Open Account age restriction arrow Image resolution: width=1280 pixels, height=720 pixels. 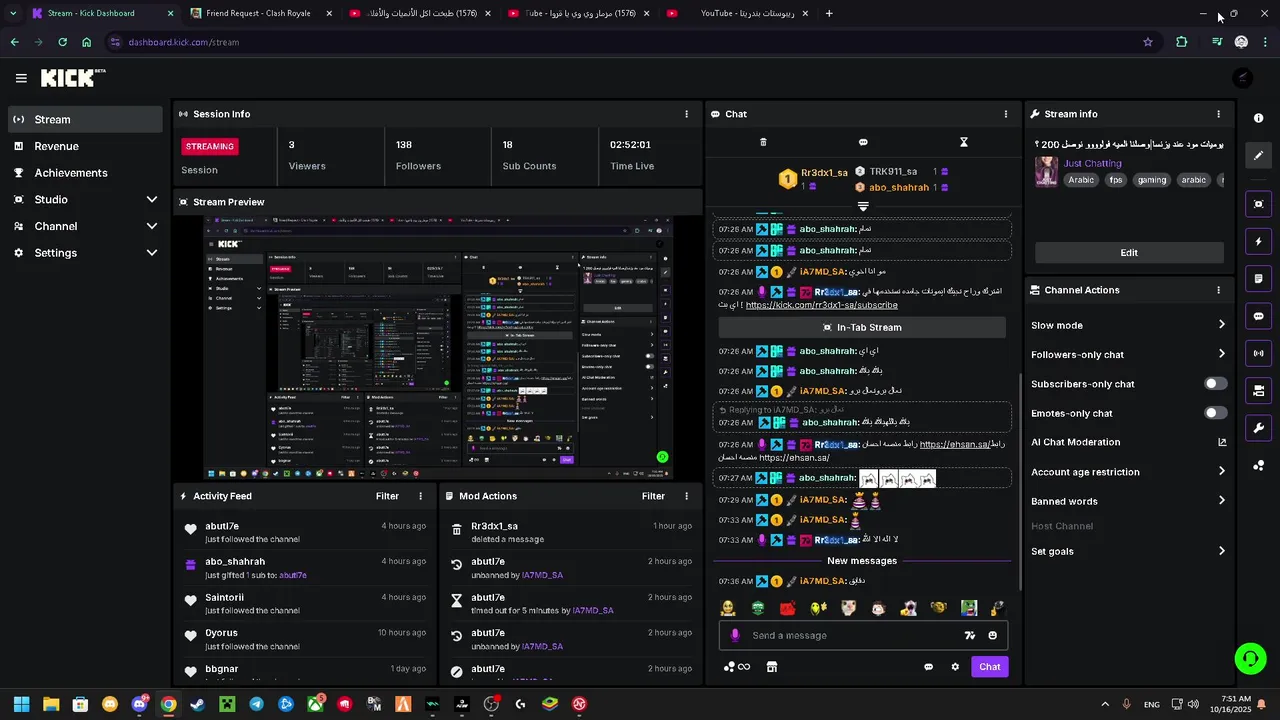(1221, 472)
